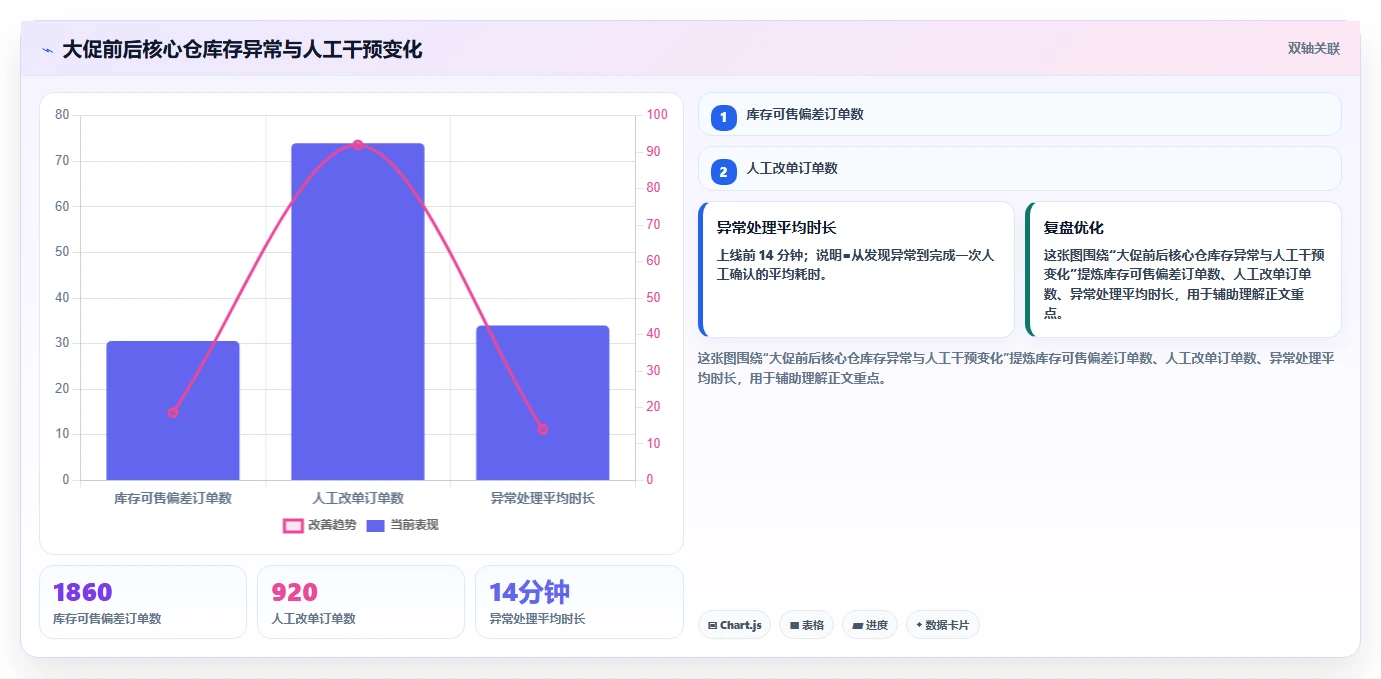
Task: Click the line point over the third bar
Action: click(x=542, y=429)
